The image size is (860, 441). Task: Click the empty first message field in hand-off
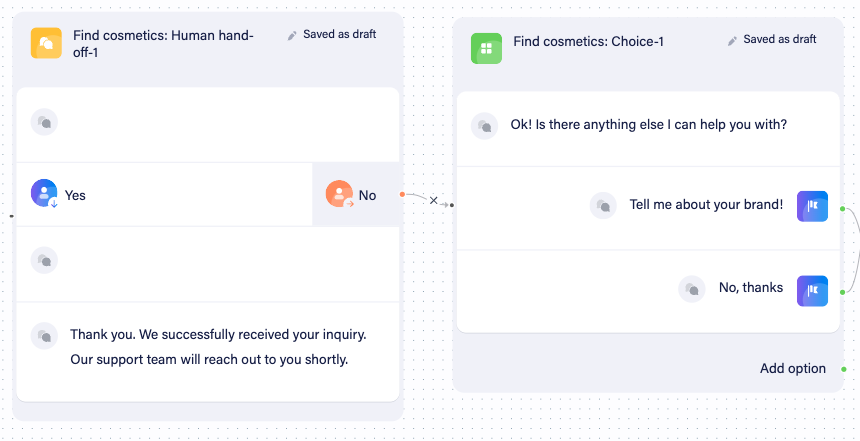[x=208, y=125]
